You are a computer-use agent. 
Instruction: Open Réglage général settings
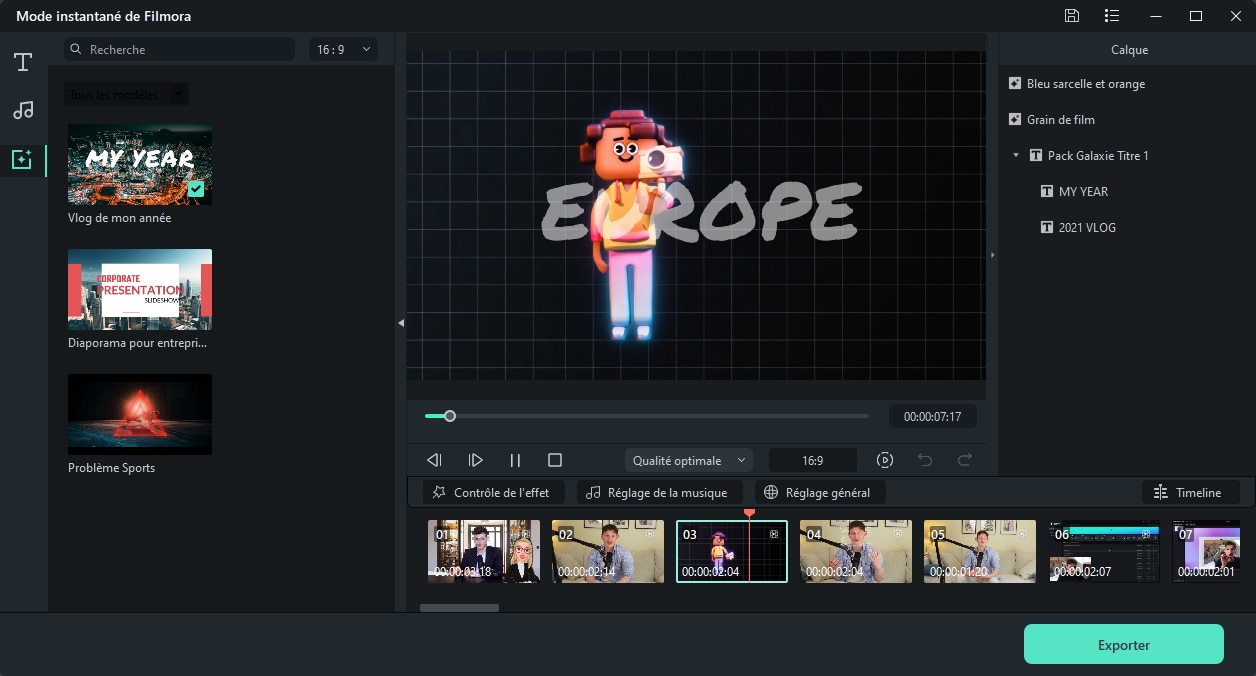point(818,492)
